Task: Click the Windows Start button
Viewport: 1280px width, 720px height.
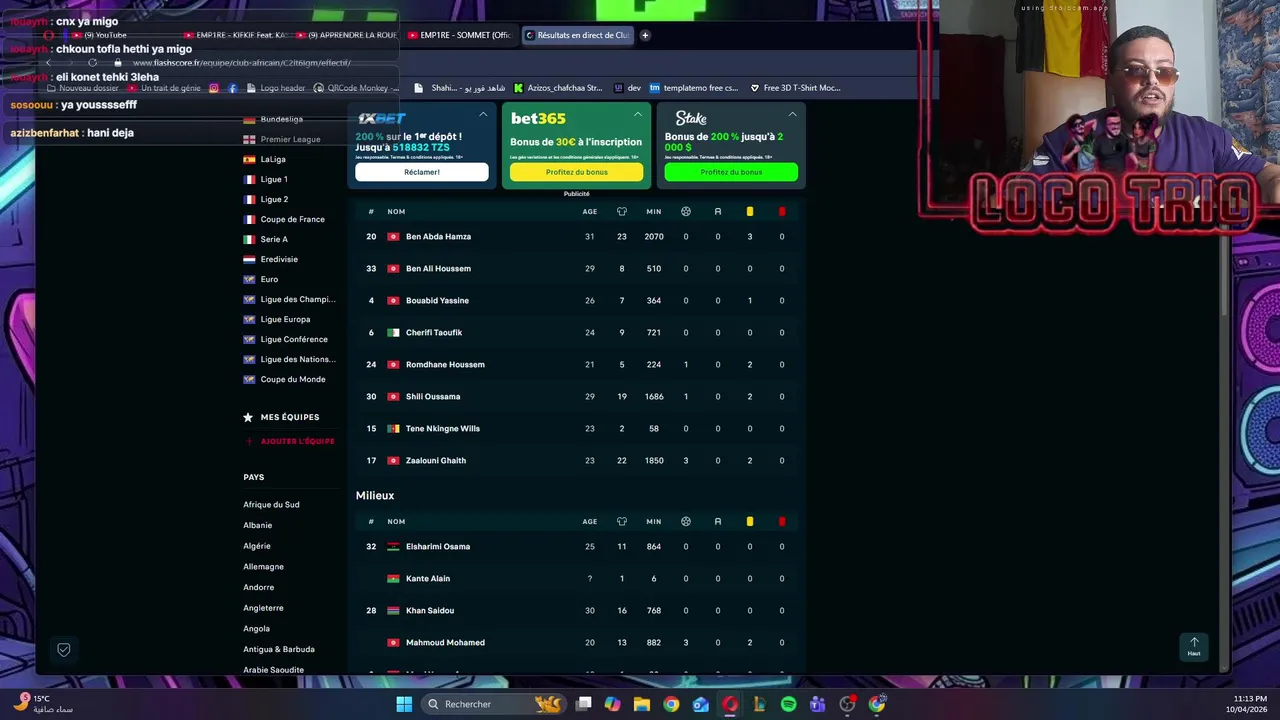Action: point(404,704)
